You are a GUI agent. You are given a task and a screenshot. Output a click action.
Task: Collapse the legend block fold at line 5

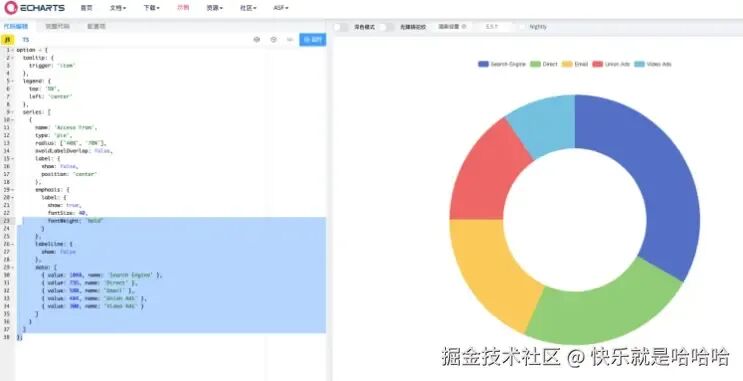tap(13, 81)
